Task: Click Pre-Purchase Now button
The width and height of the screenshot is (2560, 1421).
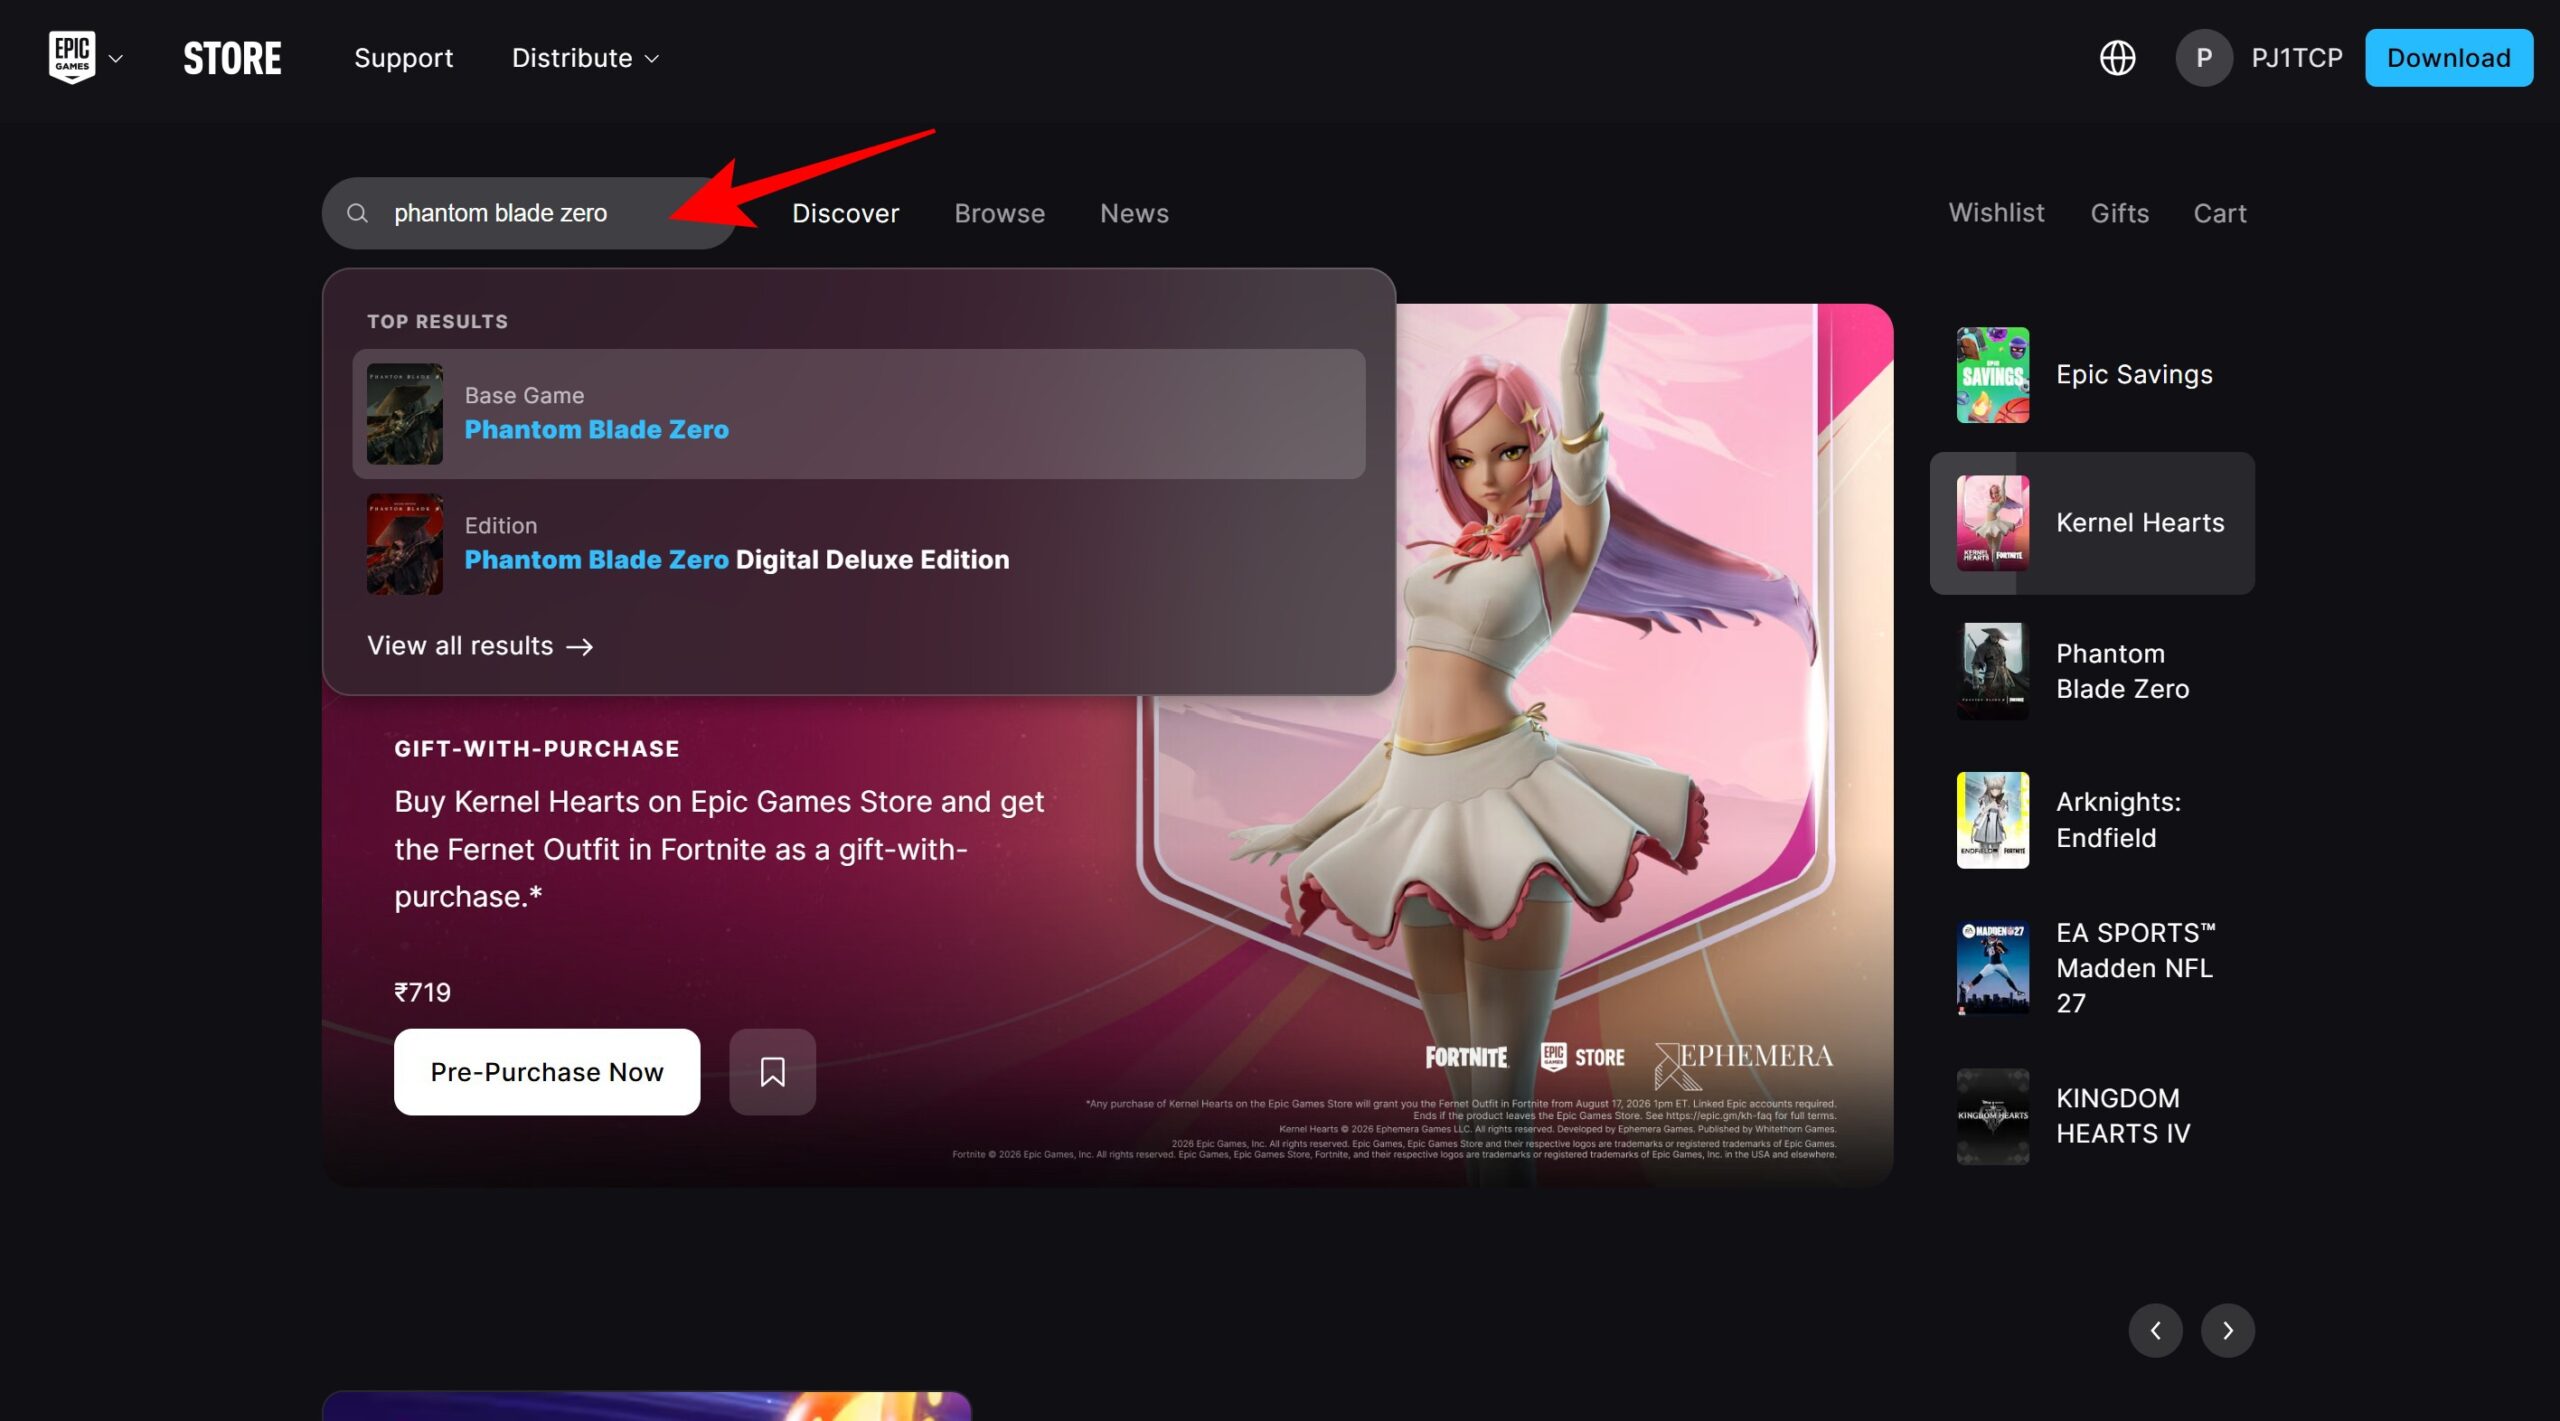Action: pyautogui.click(x=547, y=1072)
